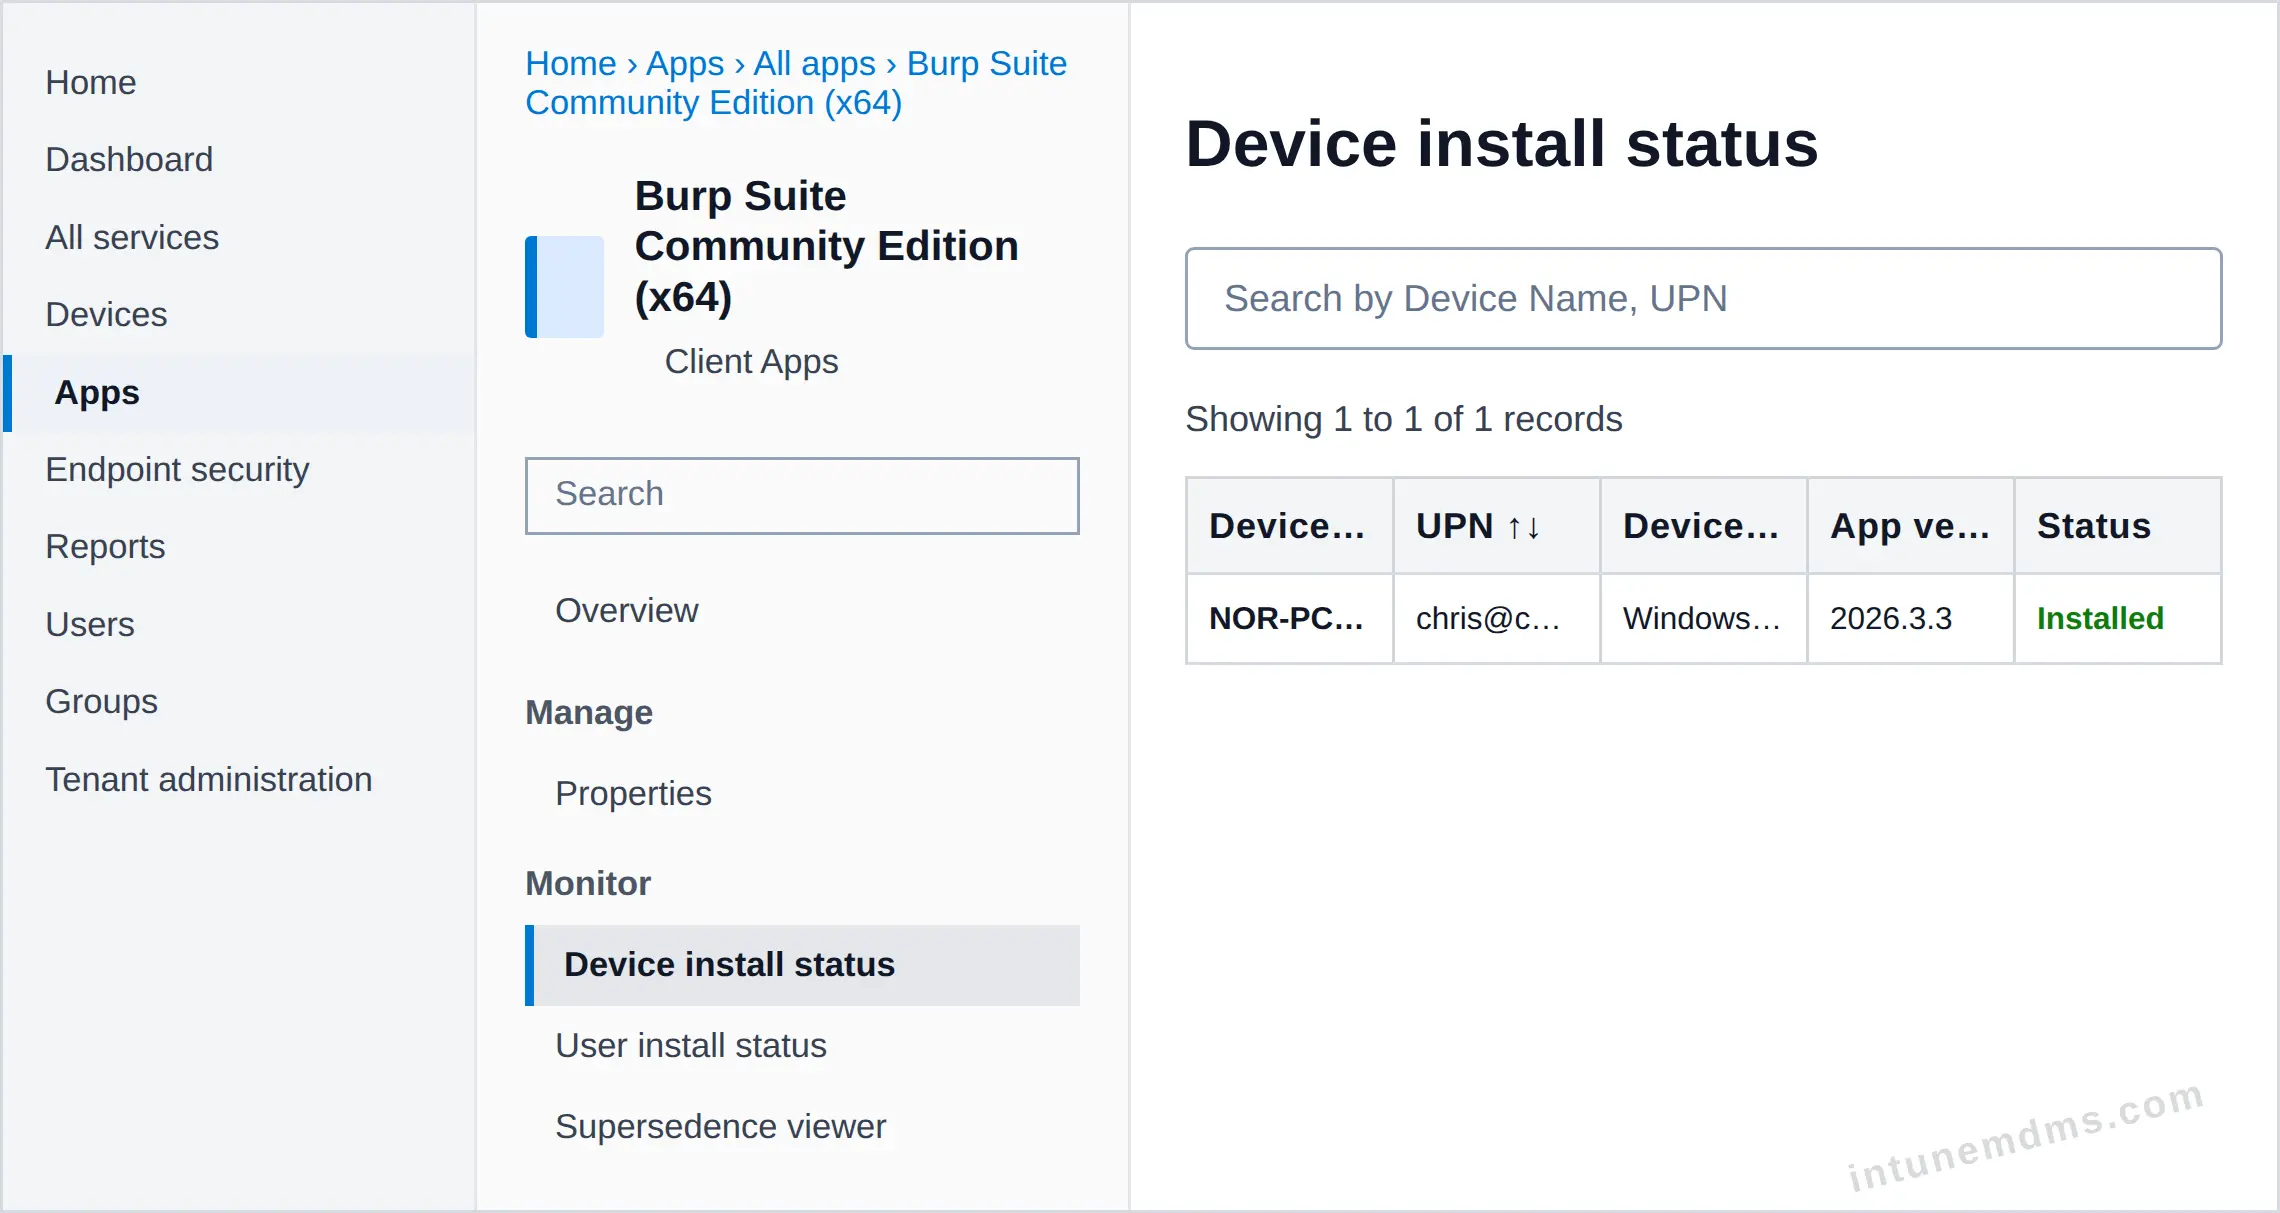Click the Monitor section heading
This screenshot has width=2280, height=1213.
pos(588,883)
